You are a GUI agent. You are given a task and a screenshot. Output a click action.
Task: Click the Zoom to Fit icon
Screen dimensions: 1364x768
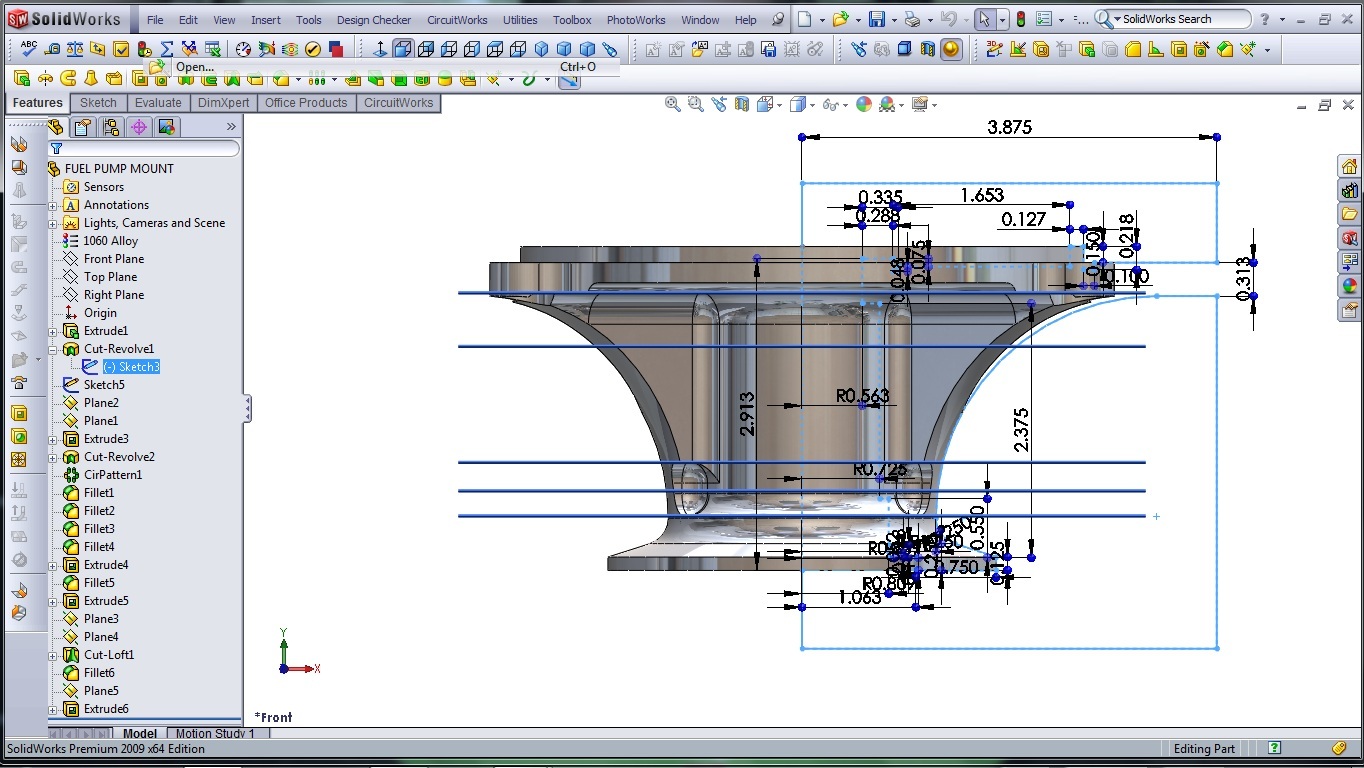click(x=670, y=104)
